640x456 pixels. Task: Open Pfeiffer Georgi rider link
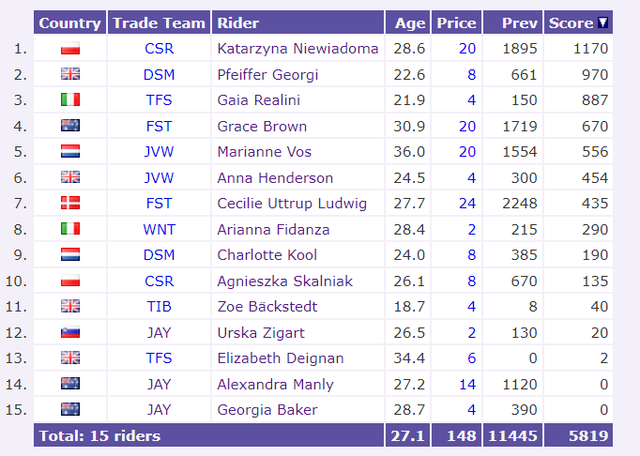(x=267, y=75)
